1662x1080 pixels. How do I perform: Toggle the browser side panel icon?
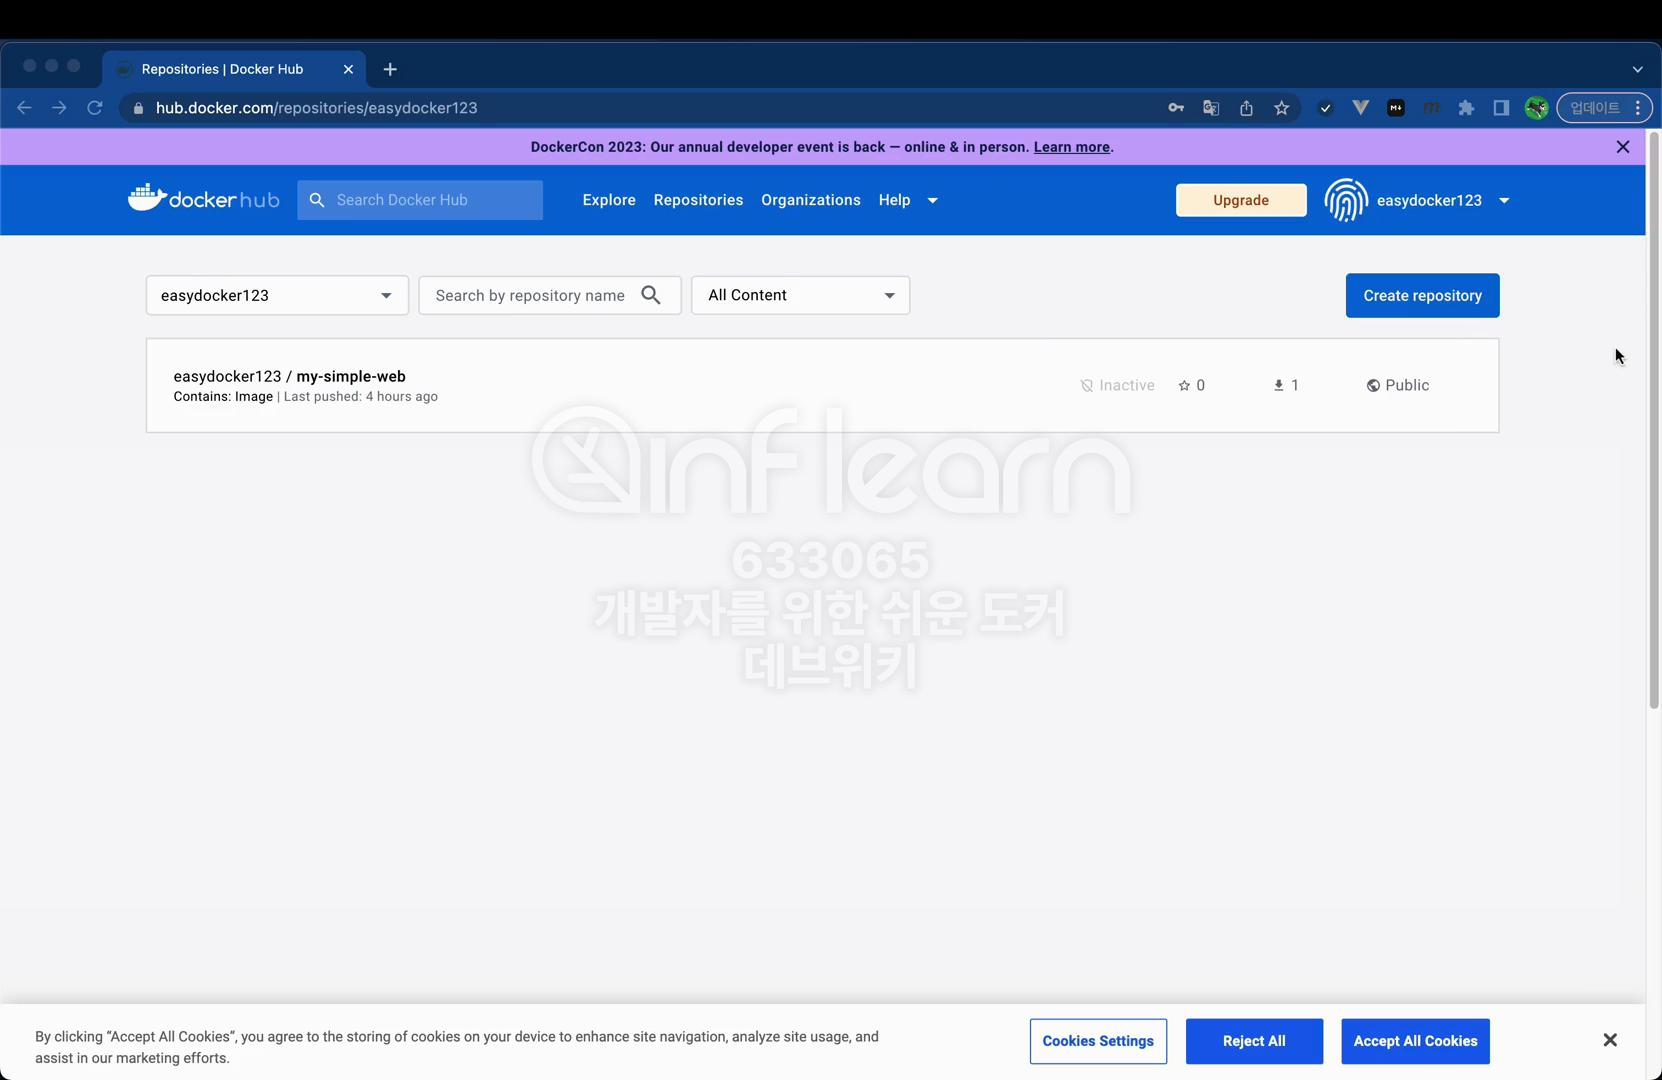tap(1501, 108)
